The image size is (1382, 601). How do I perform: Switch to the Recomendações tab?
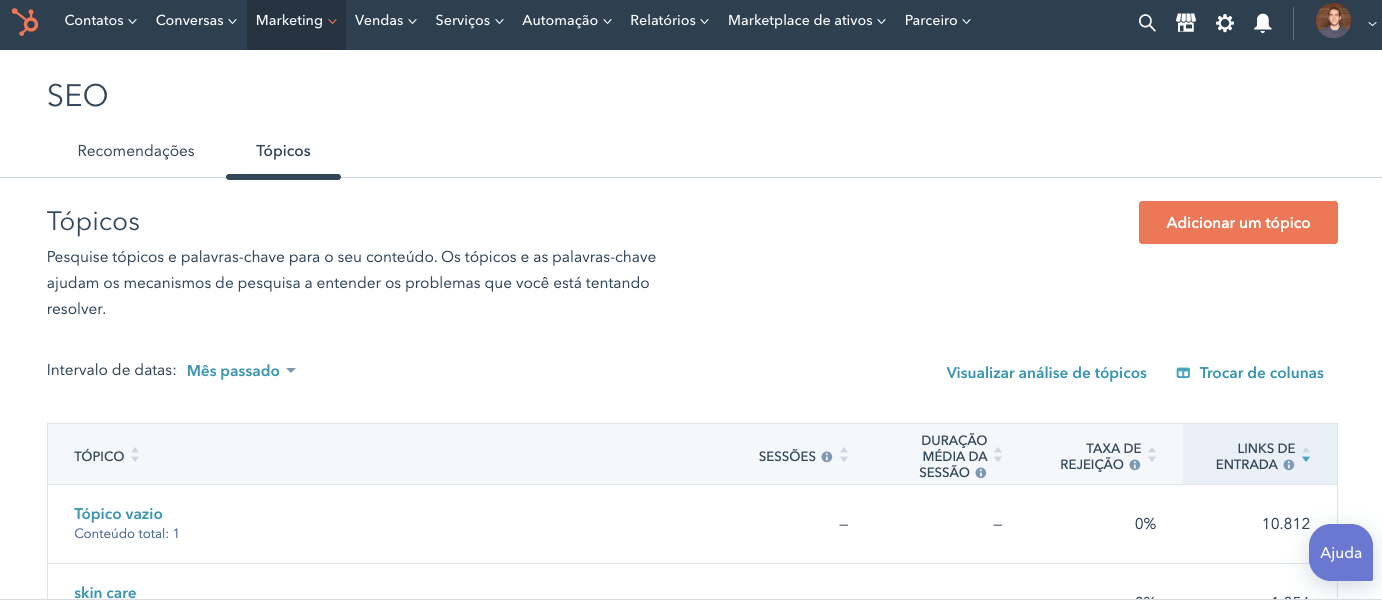point(136,151)
